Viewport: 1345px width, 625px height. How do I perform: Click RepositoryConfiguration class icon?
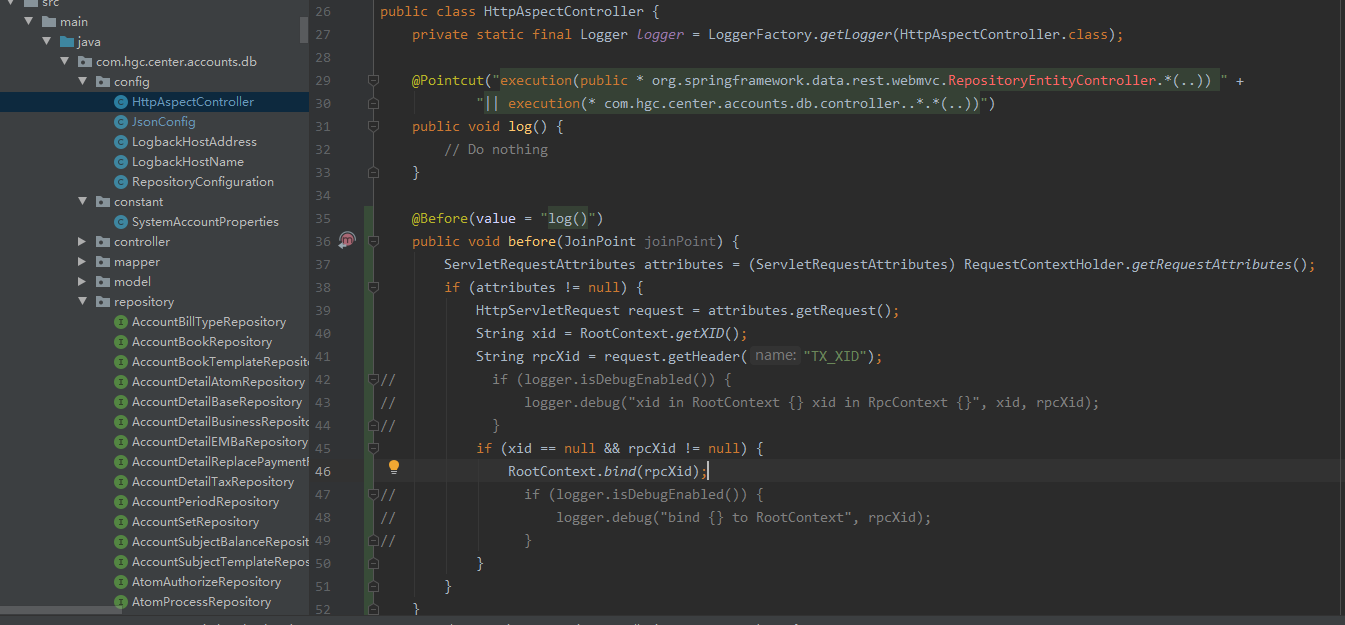(121, 182)
